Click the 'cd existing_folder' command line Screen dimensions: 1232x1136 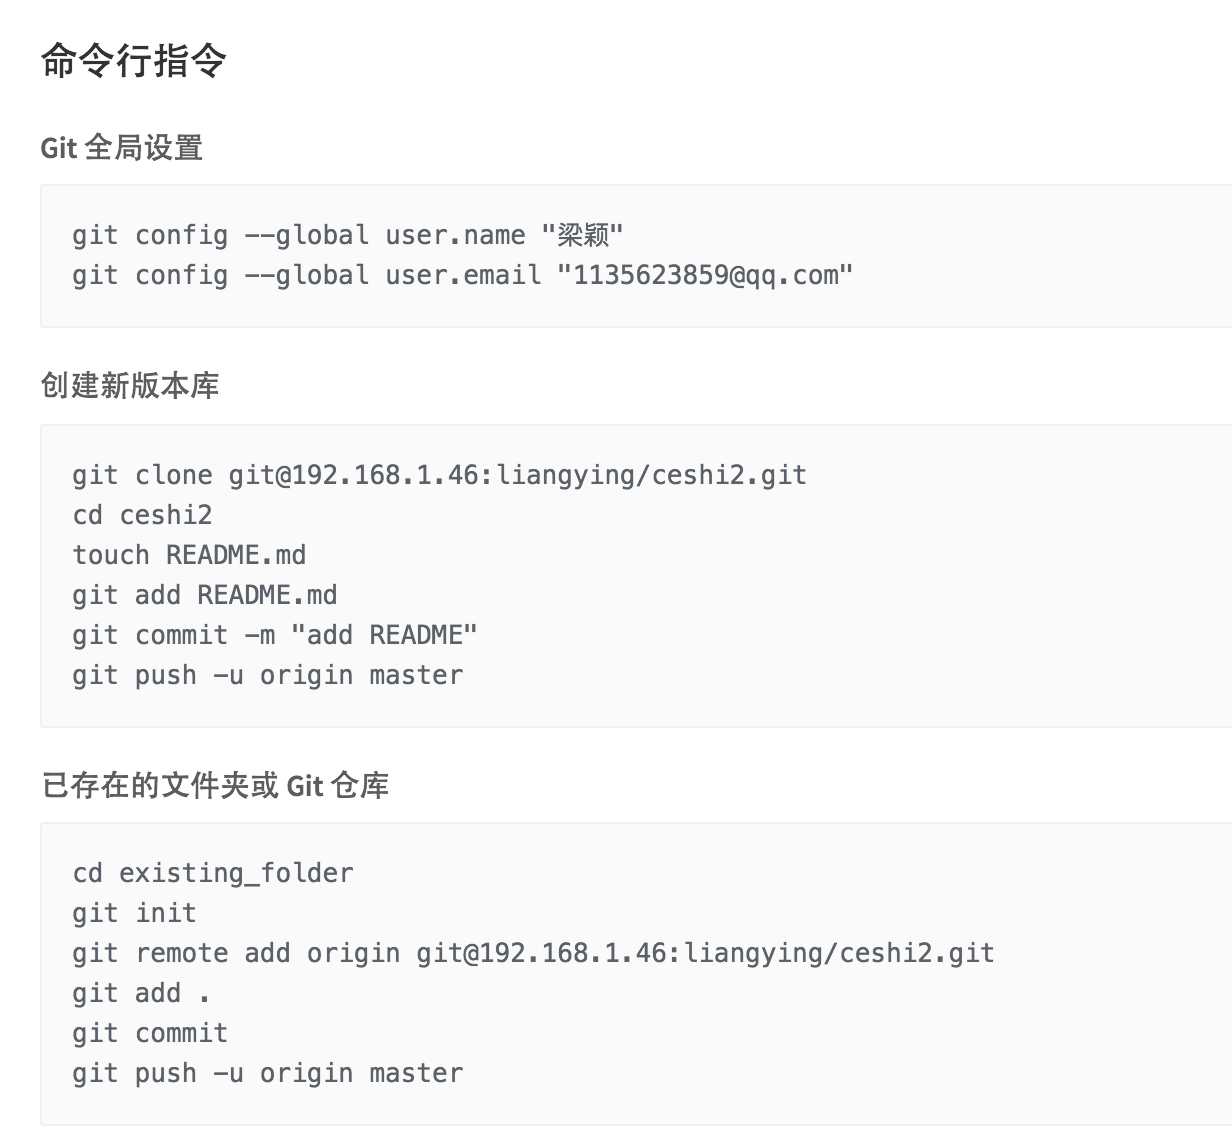pos(213,873)
